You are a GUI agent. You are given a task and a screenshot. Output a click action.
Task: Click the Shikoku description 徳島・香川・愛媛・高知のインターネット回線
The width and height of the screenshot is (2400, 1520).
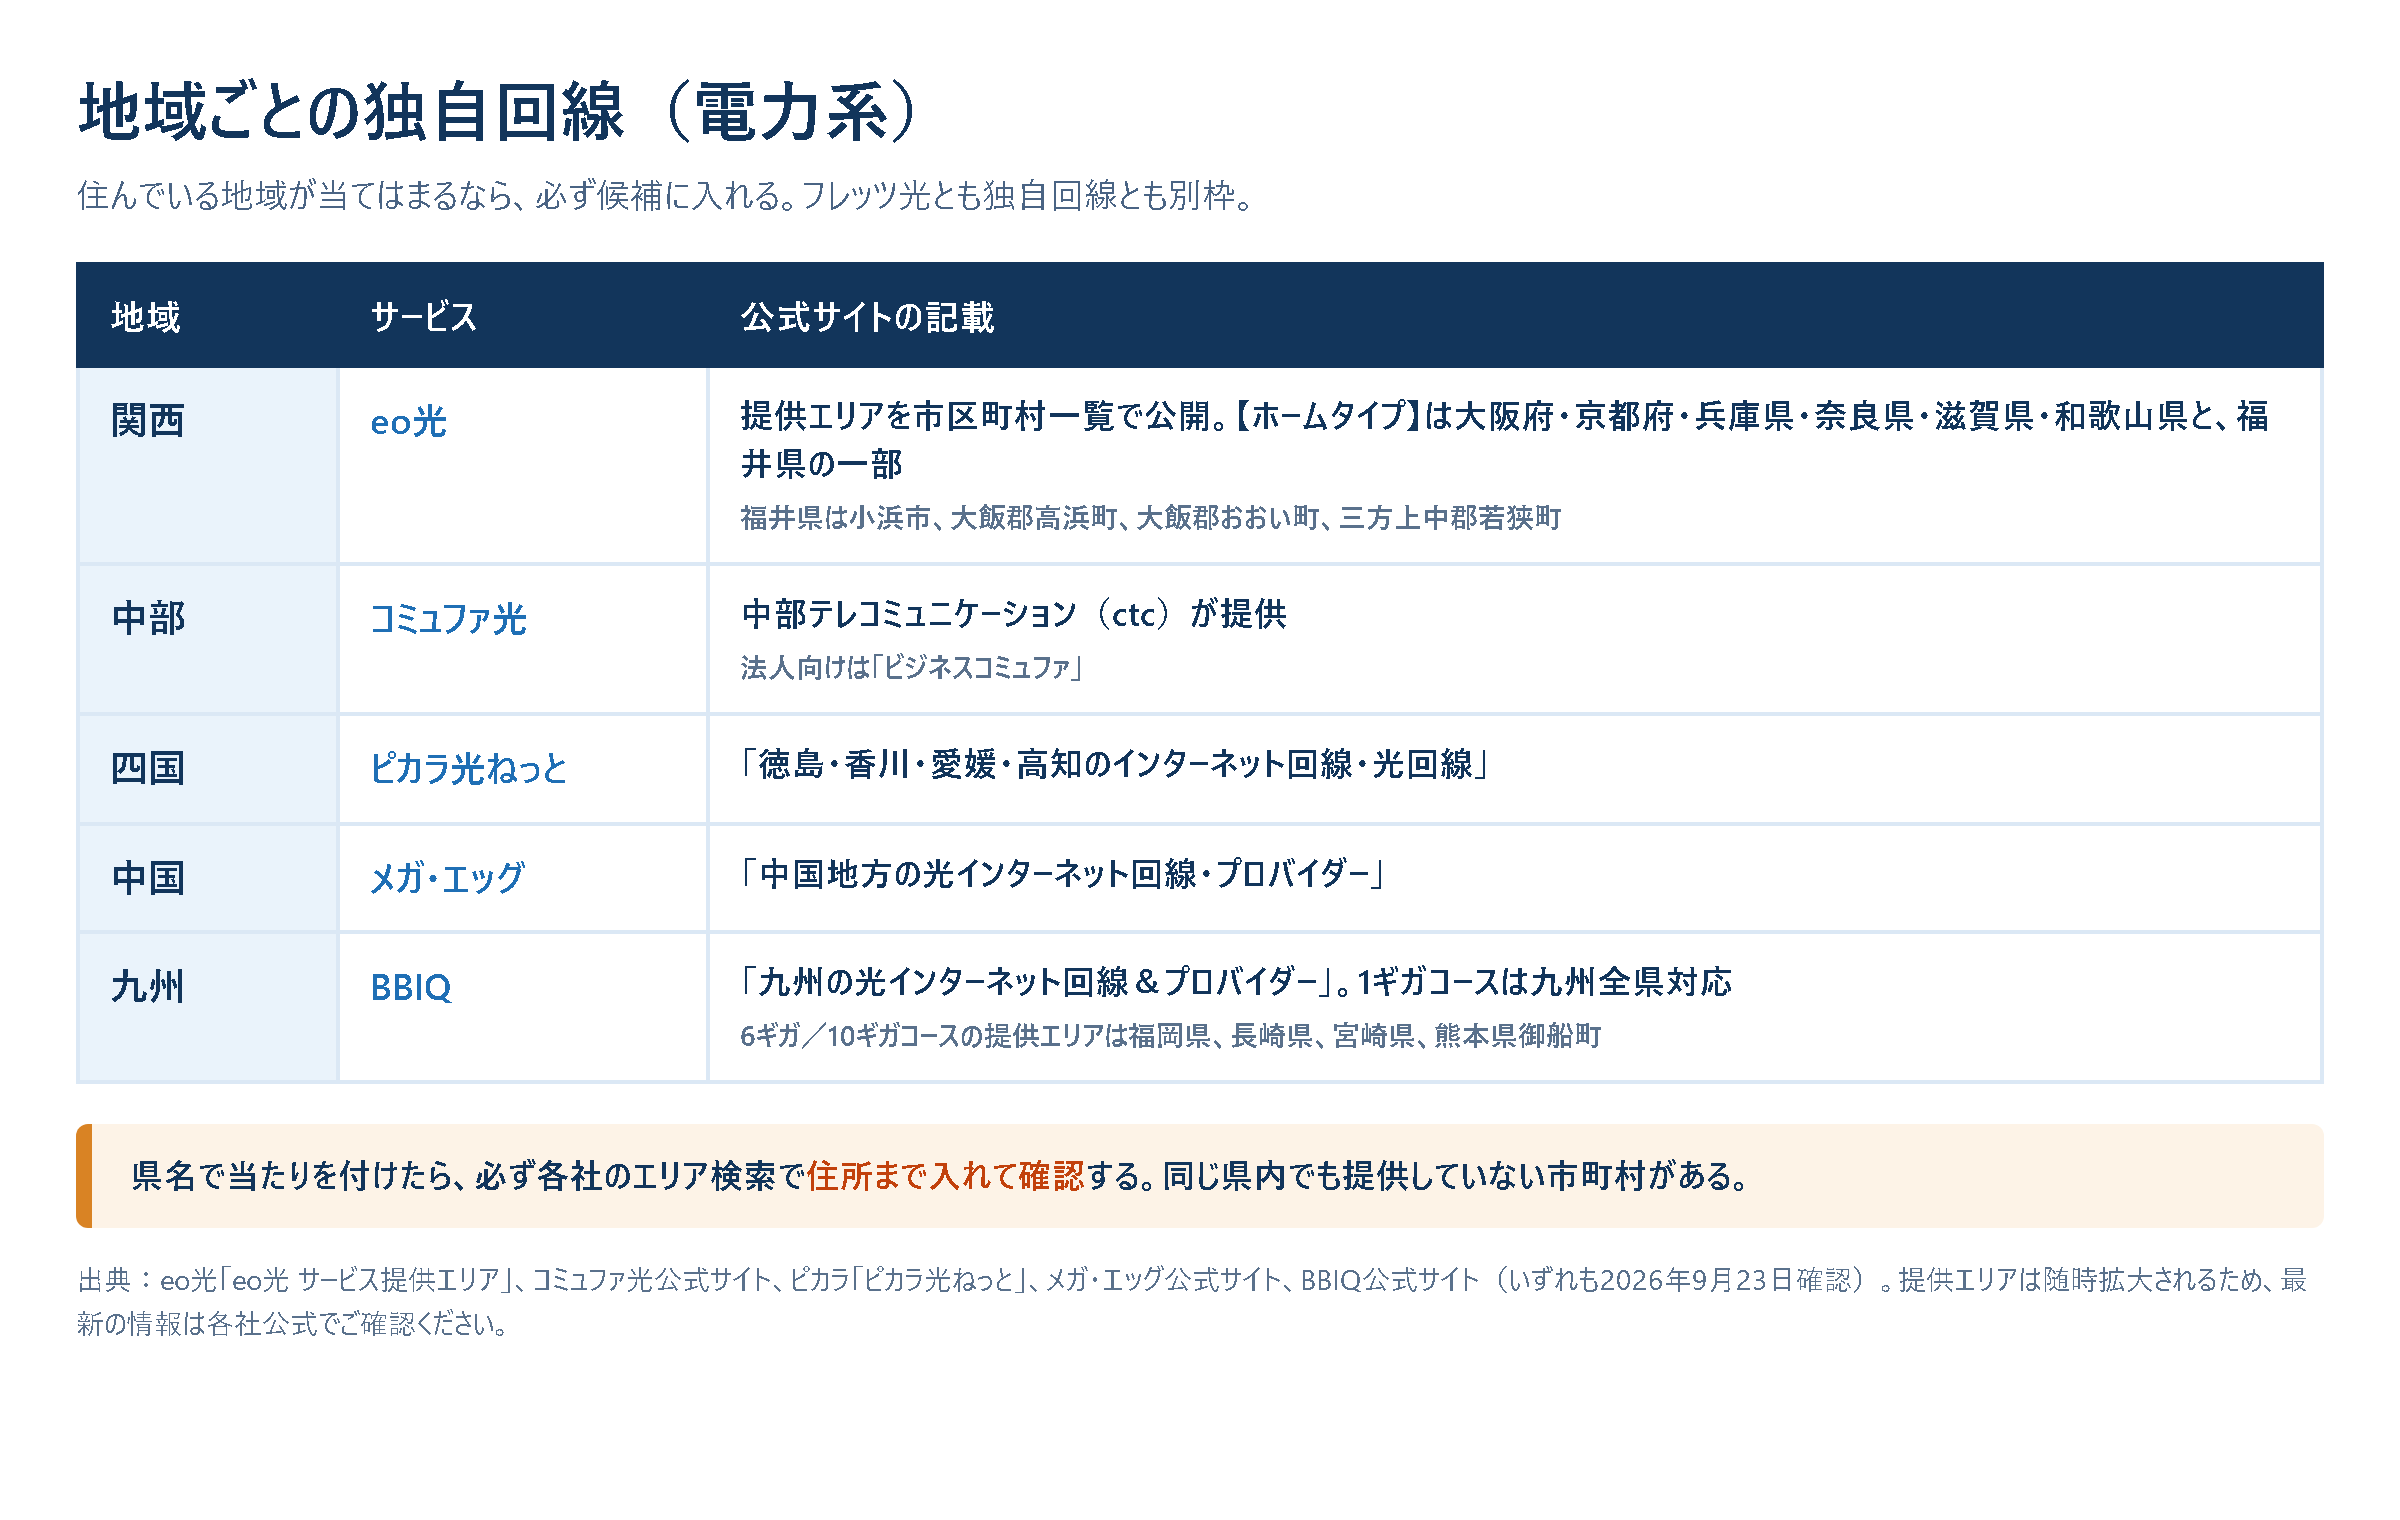[x=1114, y=764]
